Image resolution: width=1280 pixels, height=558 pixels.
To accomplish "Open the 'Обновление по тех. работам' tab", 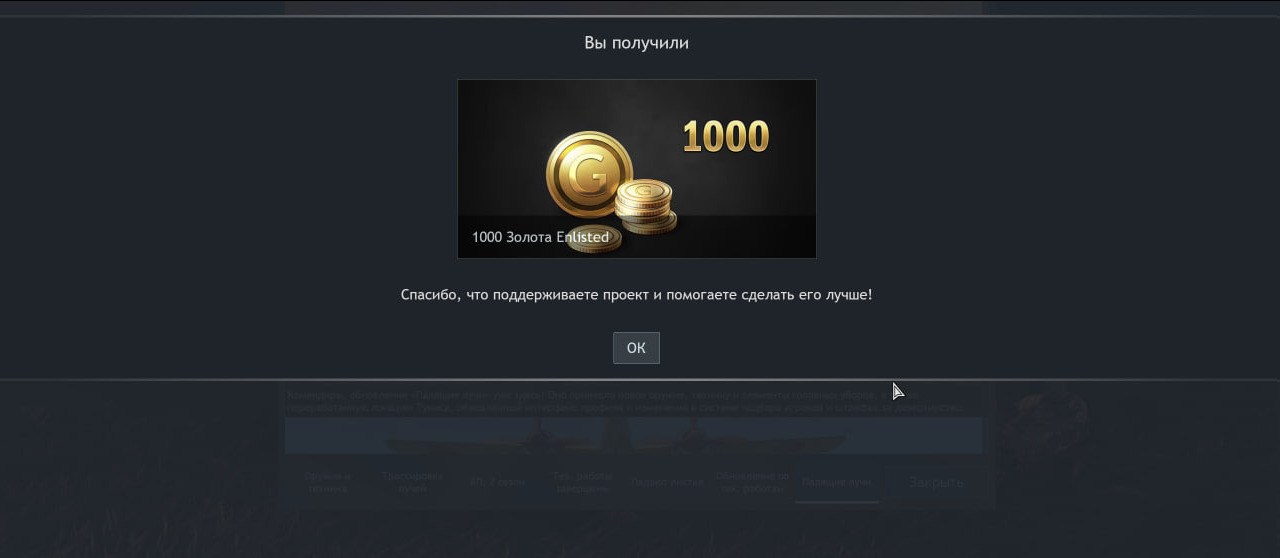I will [x=752, y=482].
